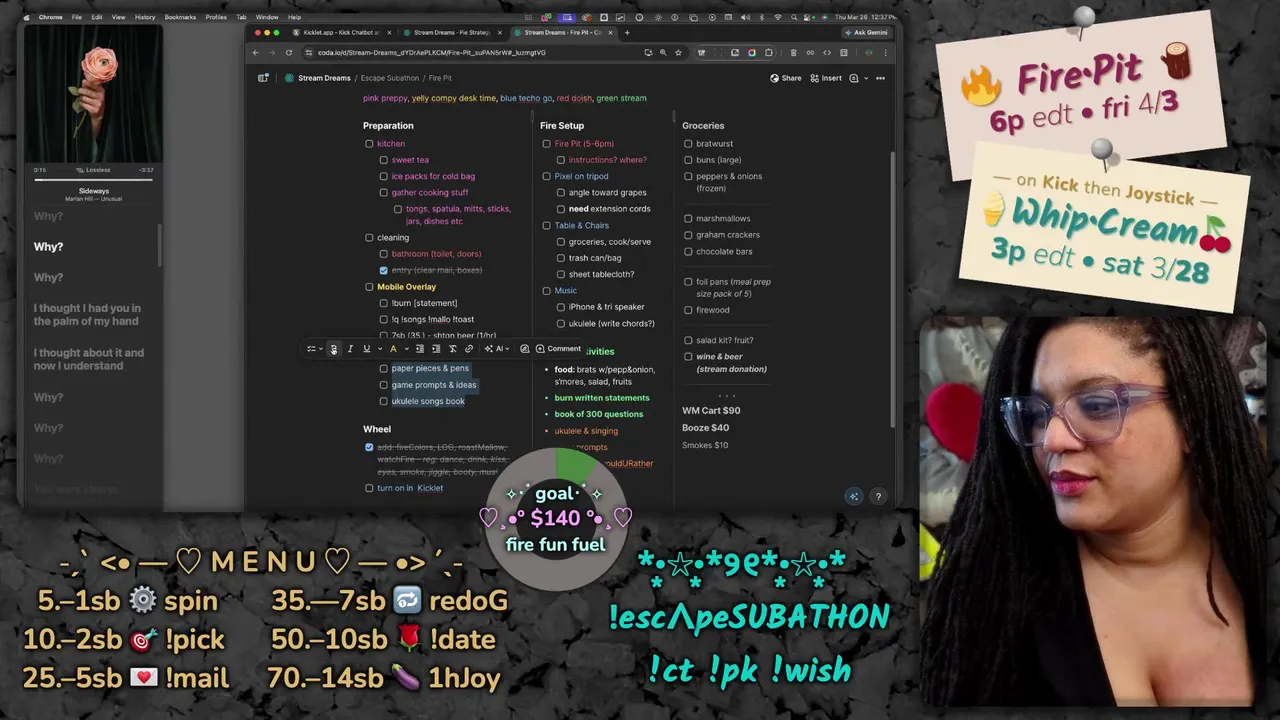This screenshot has height=720, width=1280.
Task: Open Stream Dreams breadcrumb link
Action: point(324,78)
